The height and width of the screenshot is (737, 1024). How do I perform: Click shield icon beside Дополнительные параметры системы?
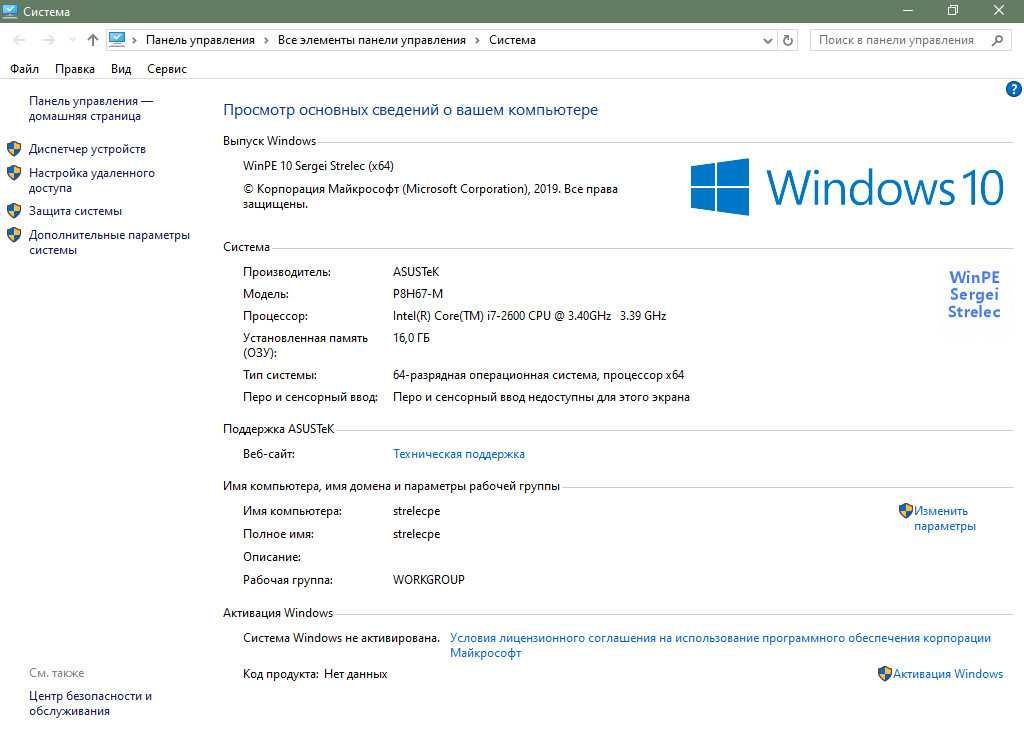(14, 235)
